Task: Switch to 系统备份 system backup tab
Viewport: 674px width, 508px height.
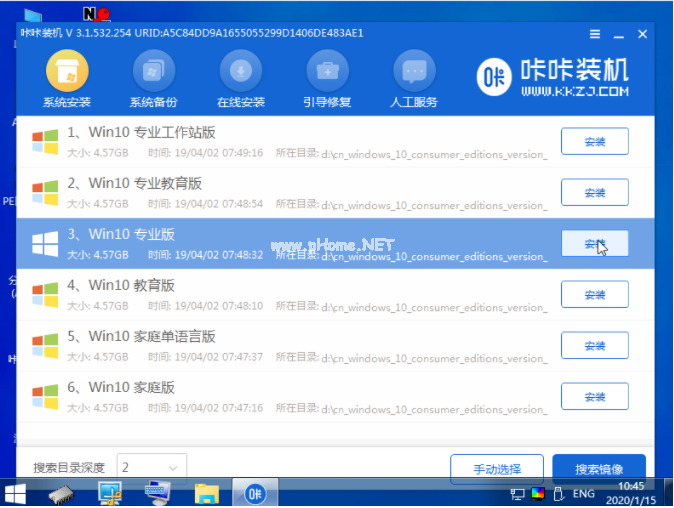Action: pos(153,79)
